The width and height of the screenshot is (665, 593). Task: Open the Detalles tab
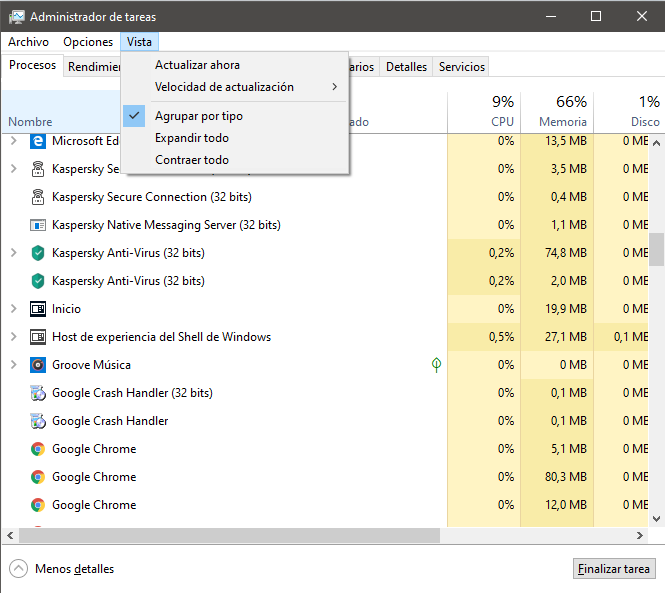coord(406,67)
